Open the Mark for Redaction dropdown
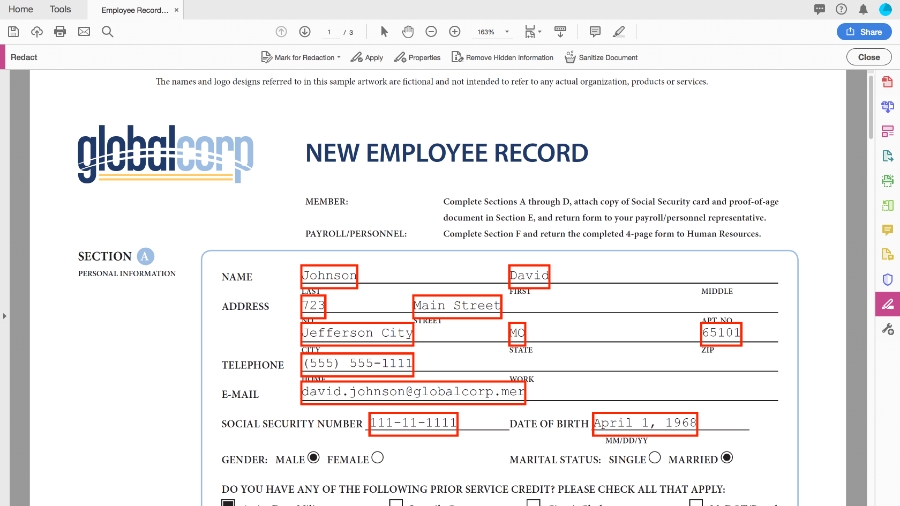 click(300, 57)
